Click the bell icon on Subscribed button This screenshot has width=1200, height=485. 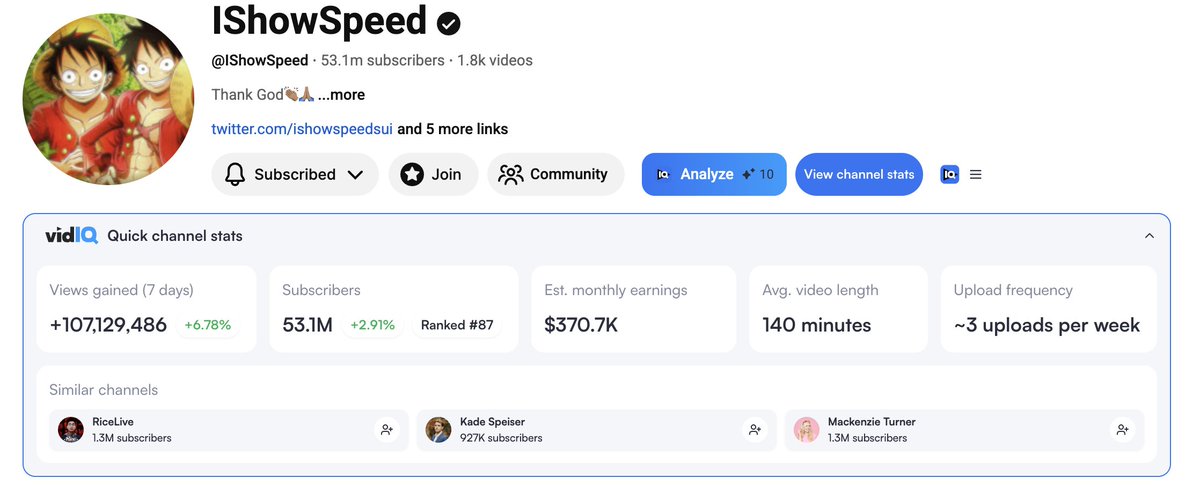[235, 174]
